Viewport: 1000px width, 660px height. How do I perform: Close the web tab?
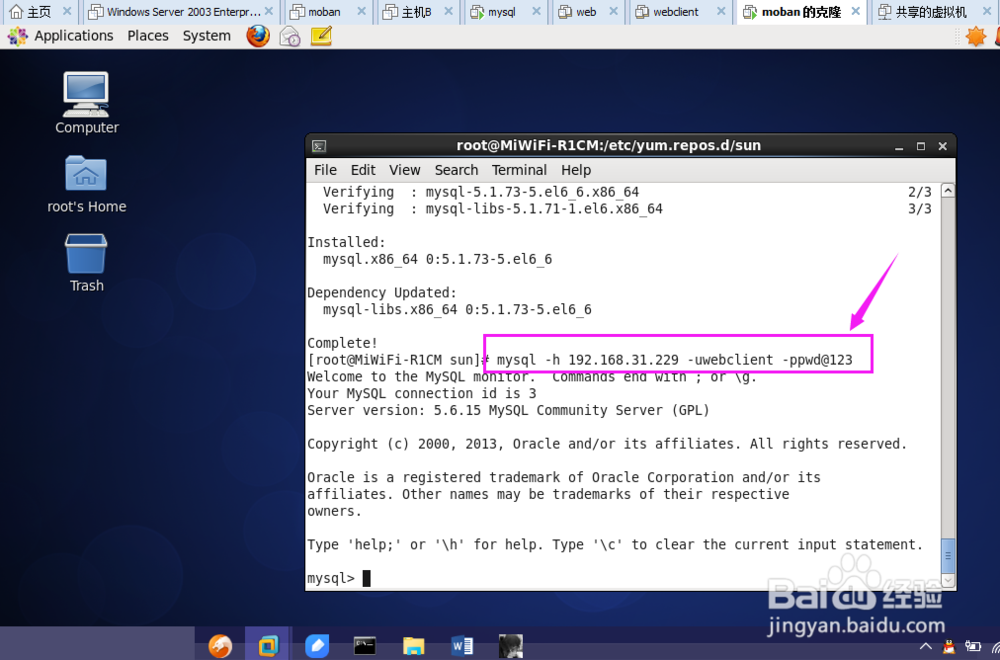614,11
